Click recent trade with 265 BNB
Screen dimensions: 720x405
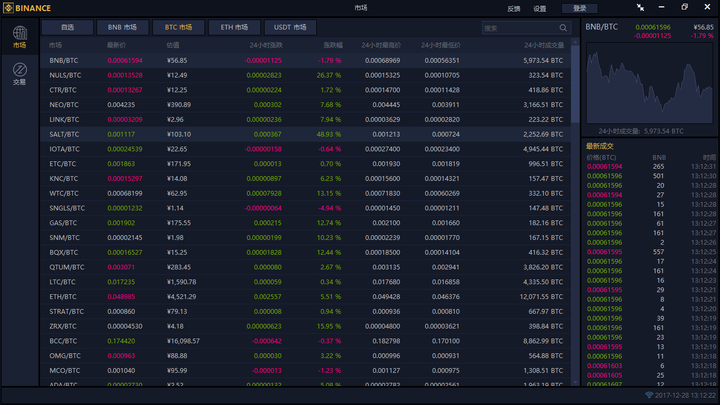pos(651,166)
